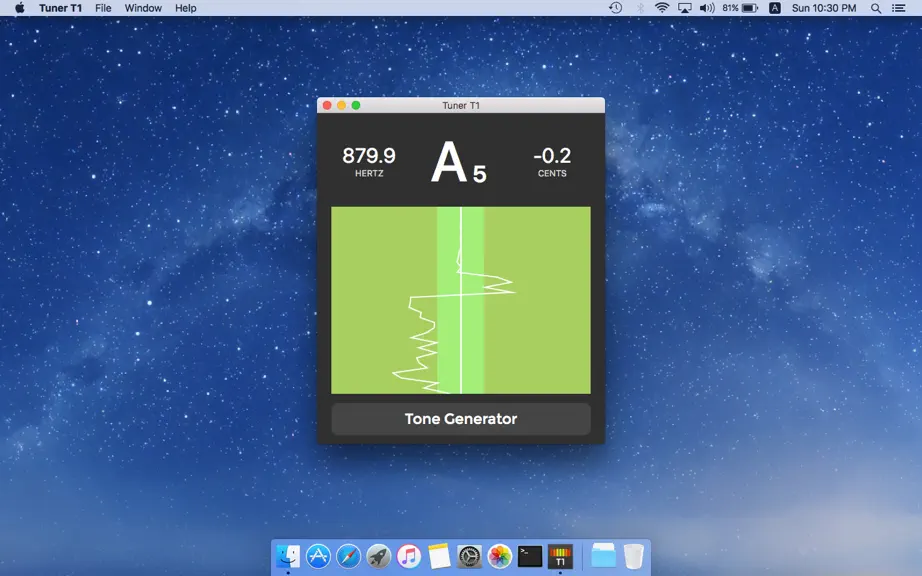The image size is (922, 576).
Task: Open the blue folder stack in Dock
Action: click(603, 556)
